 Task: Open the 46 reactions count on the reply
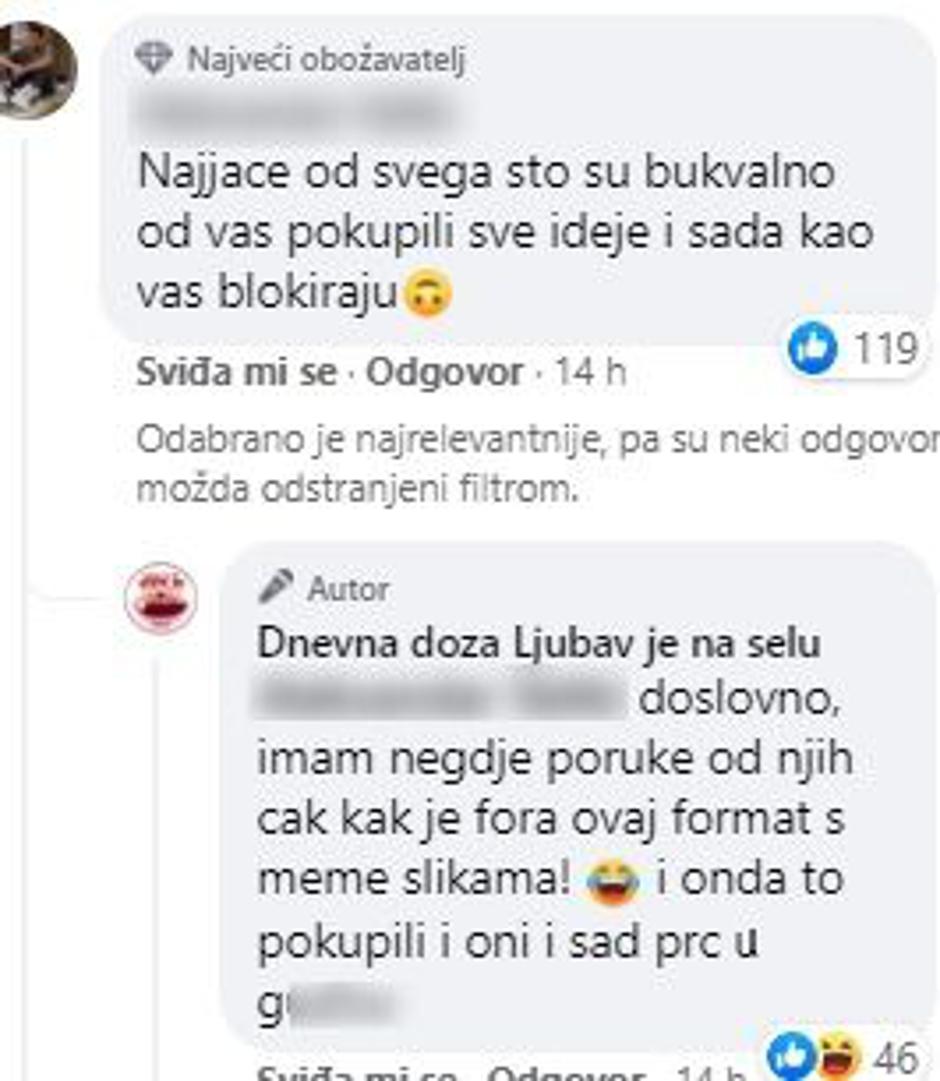pos(897,1056)
